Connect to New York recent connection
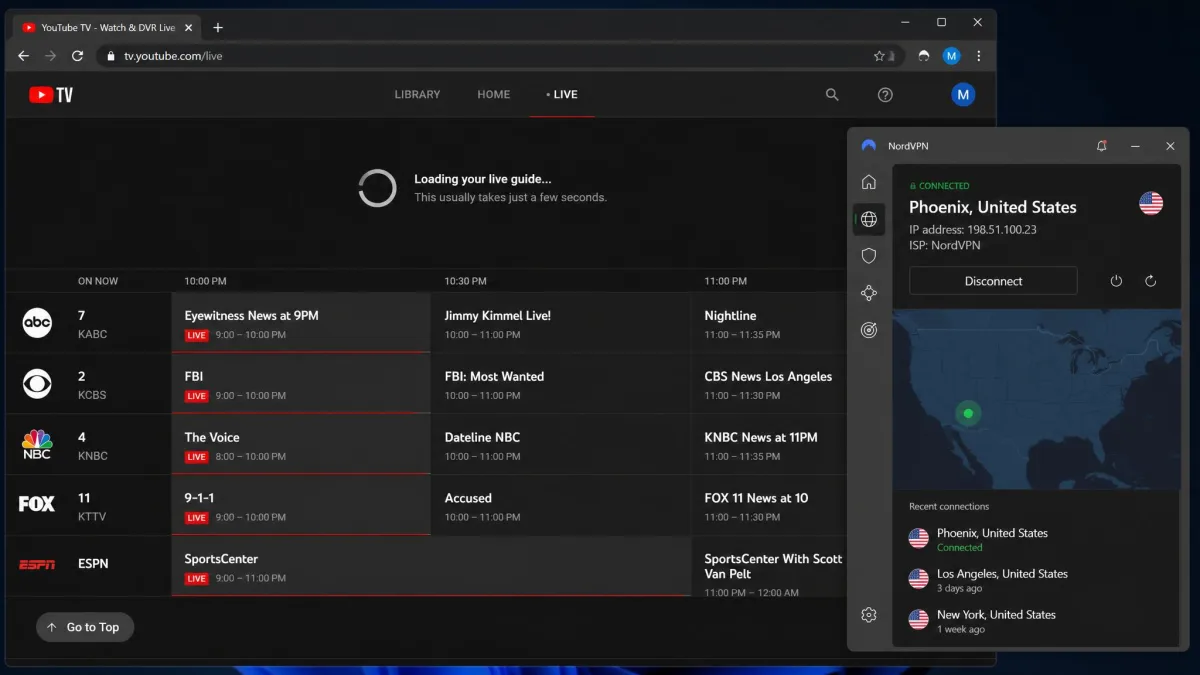 1036,621
